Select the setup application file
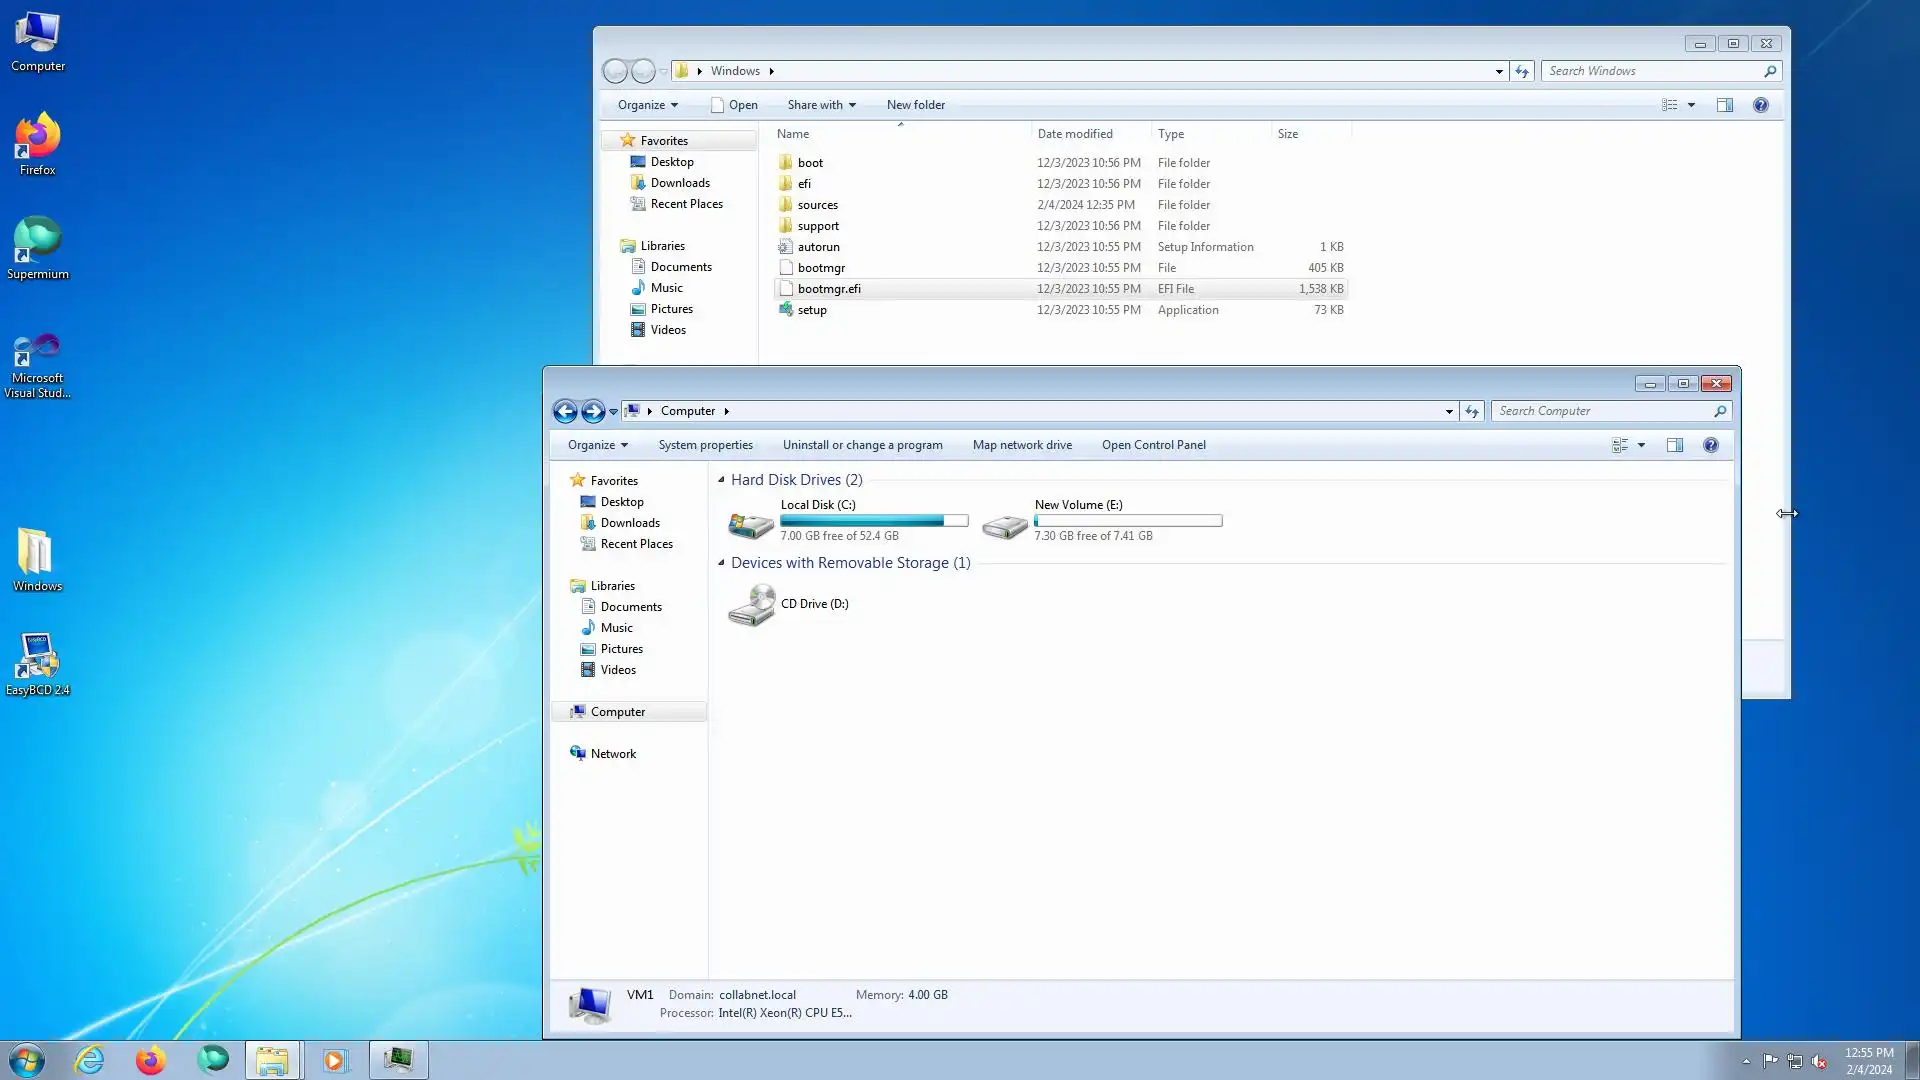Viewport: 1920px width, 1080px height. tap(812, 310)
